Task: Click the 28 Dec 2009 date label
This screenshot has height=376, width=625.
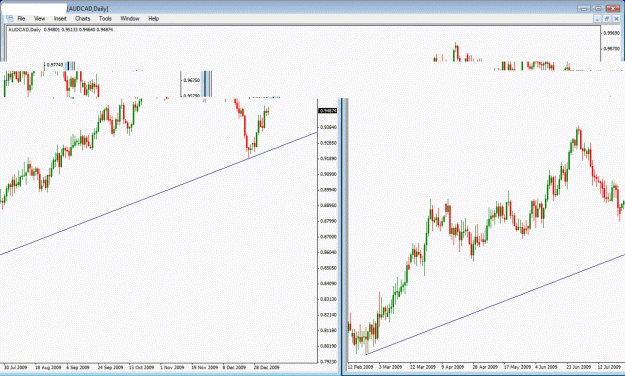Action: 267,367
